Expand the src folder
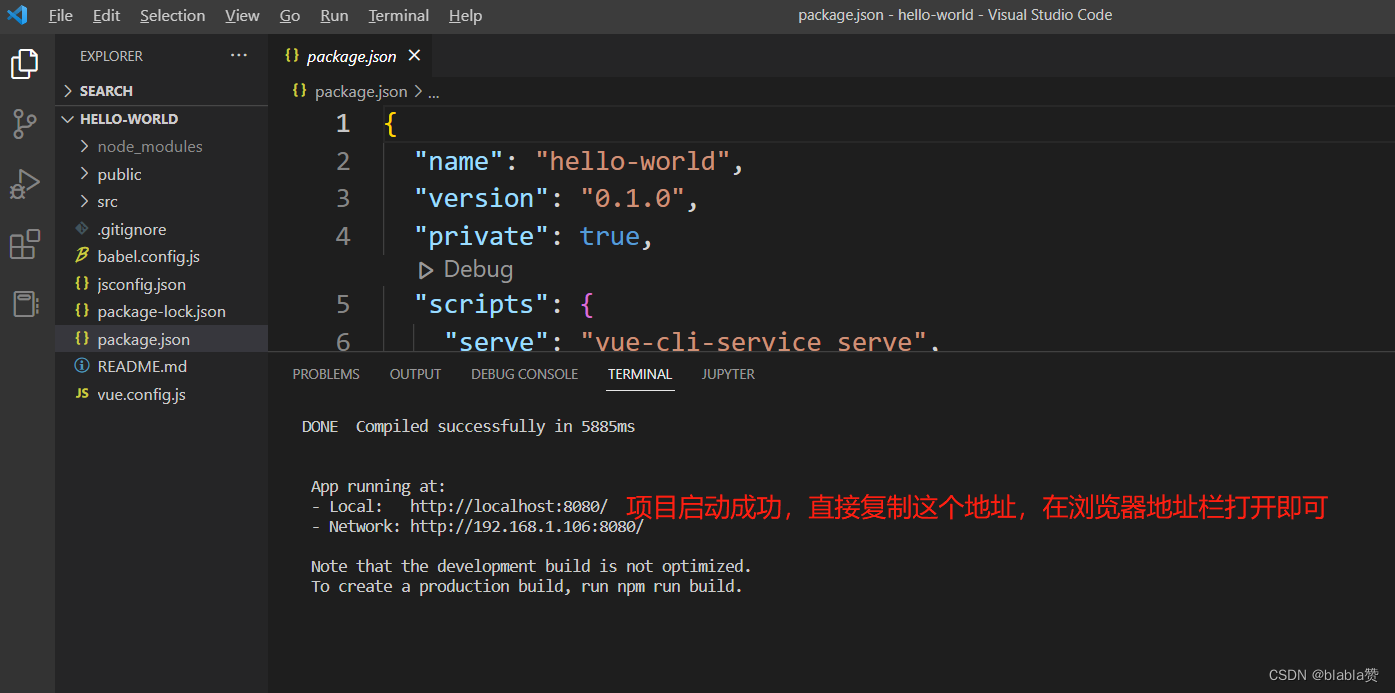 (107, 201)
